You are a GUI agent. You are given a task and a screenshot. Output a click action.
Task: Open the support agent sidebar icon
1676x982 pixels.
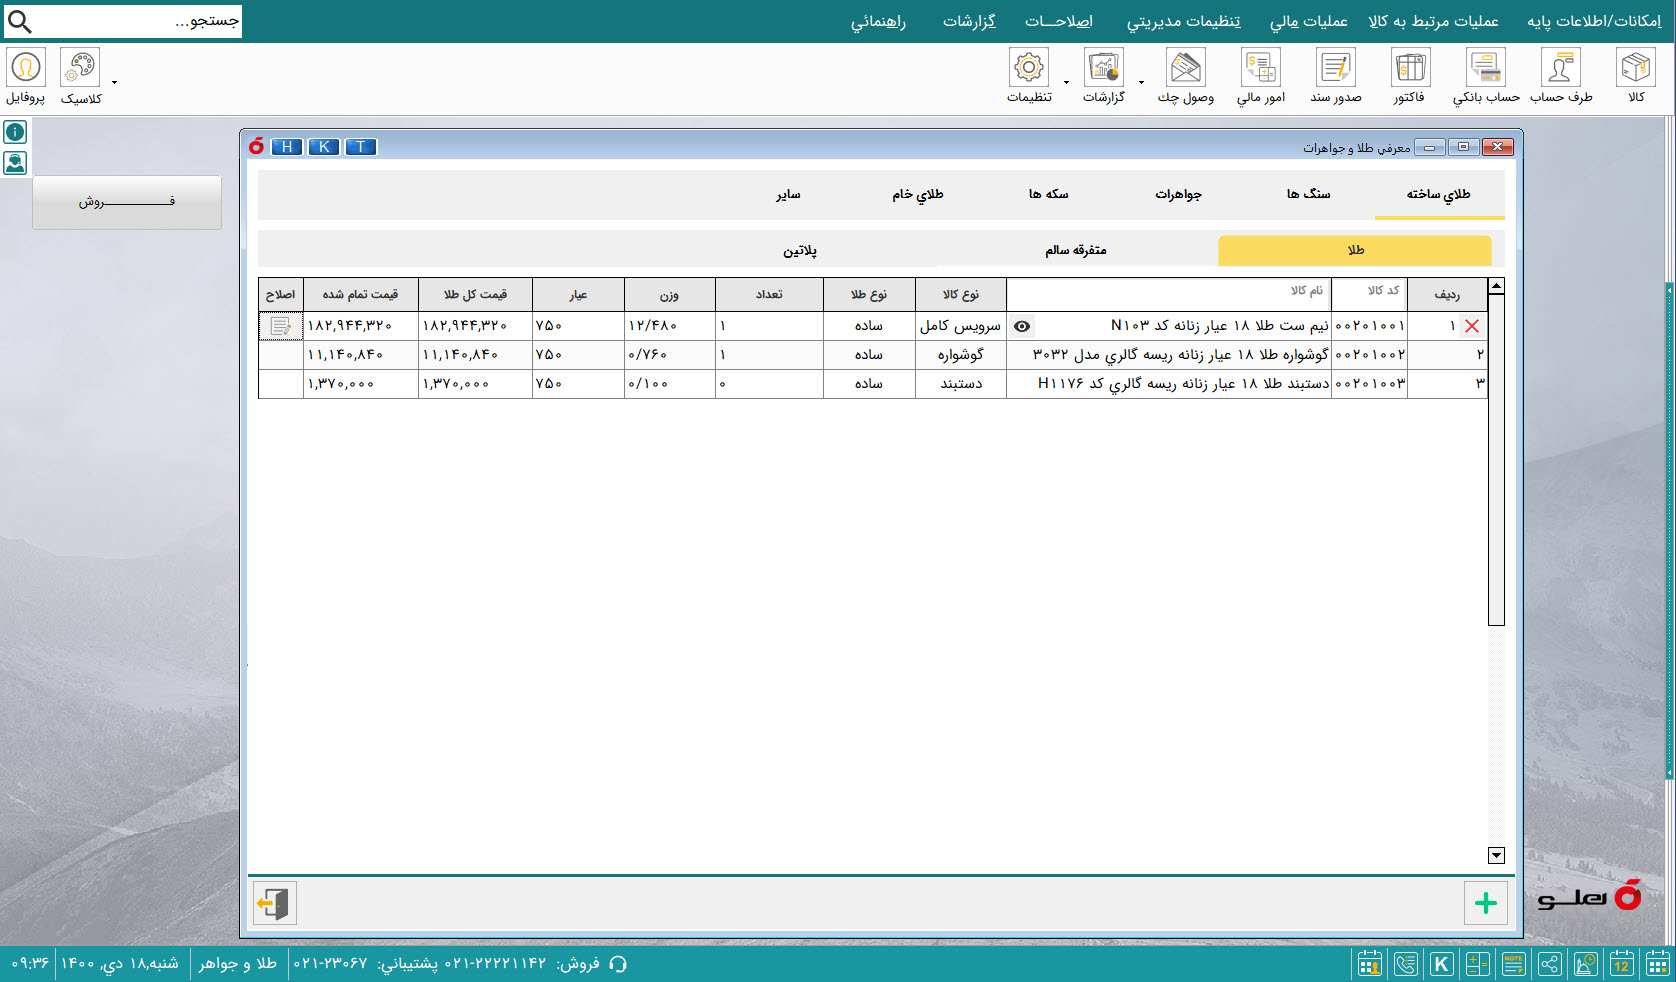pyautogui.click(x=15, y=163)
